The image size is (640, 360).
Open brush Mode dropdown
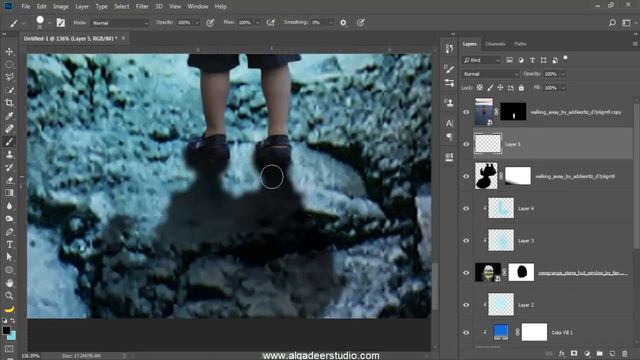point(120,23)
